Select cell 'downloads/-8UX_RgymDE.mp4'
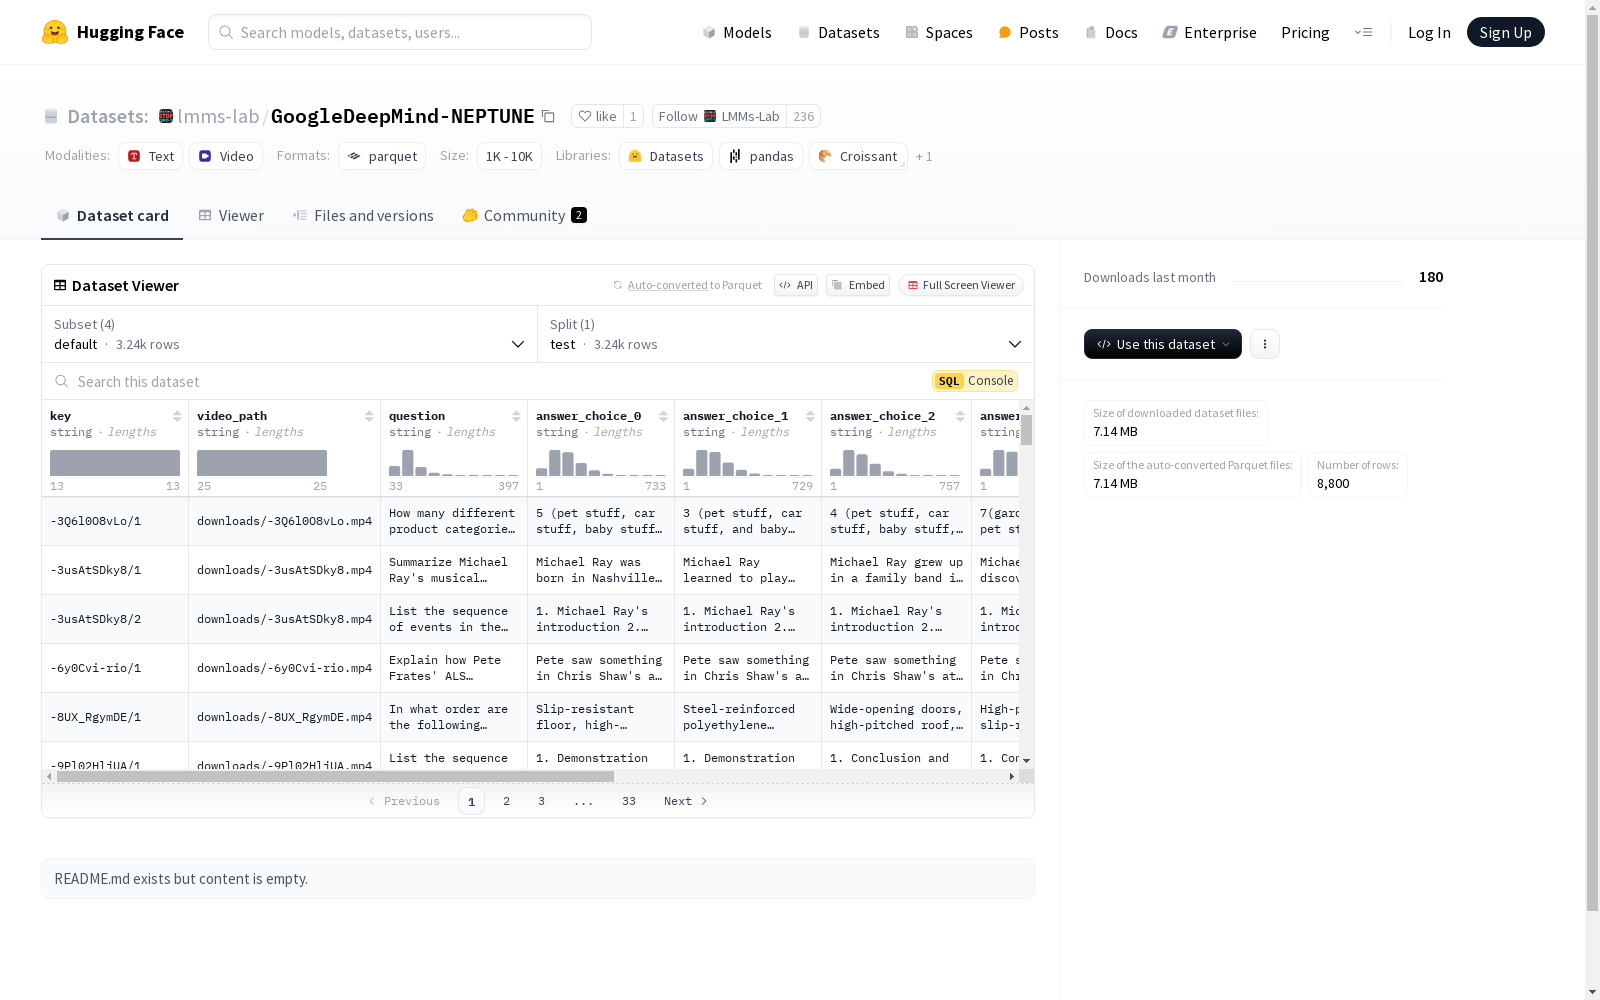The width and height of the screenshot is (1600, 1000). point(284,717)
